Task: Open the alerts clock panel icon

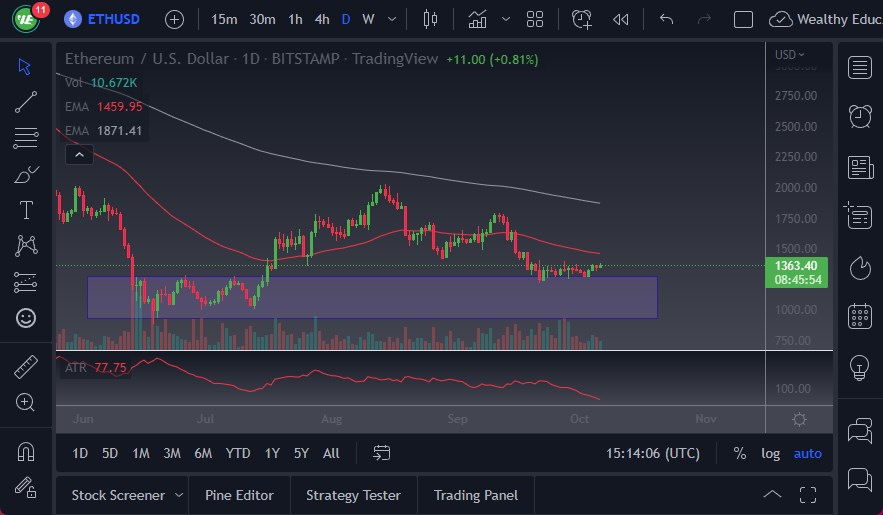Action: click(859, 116)
